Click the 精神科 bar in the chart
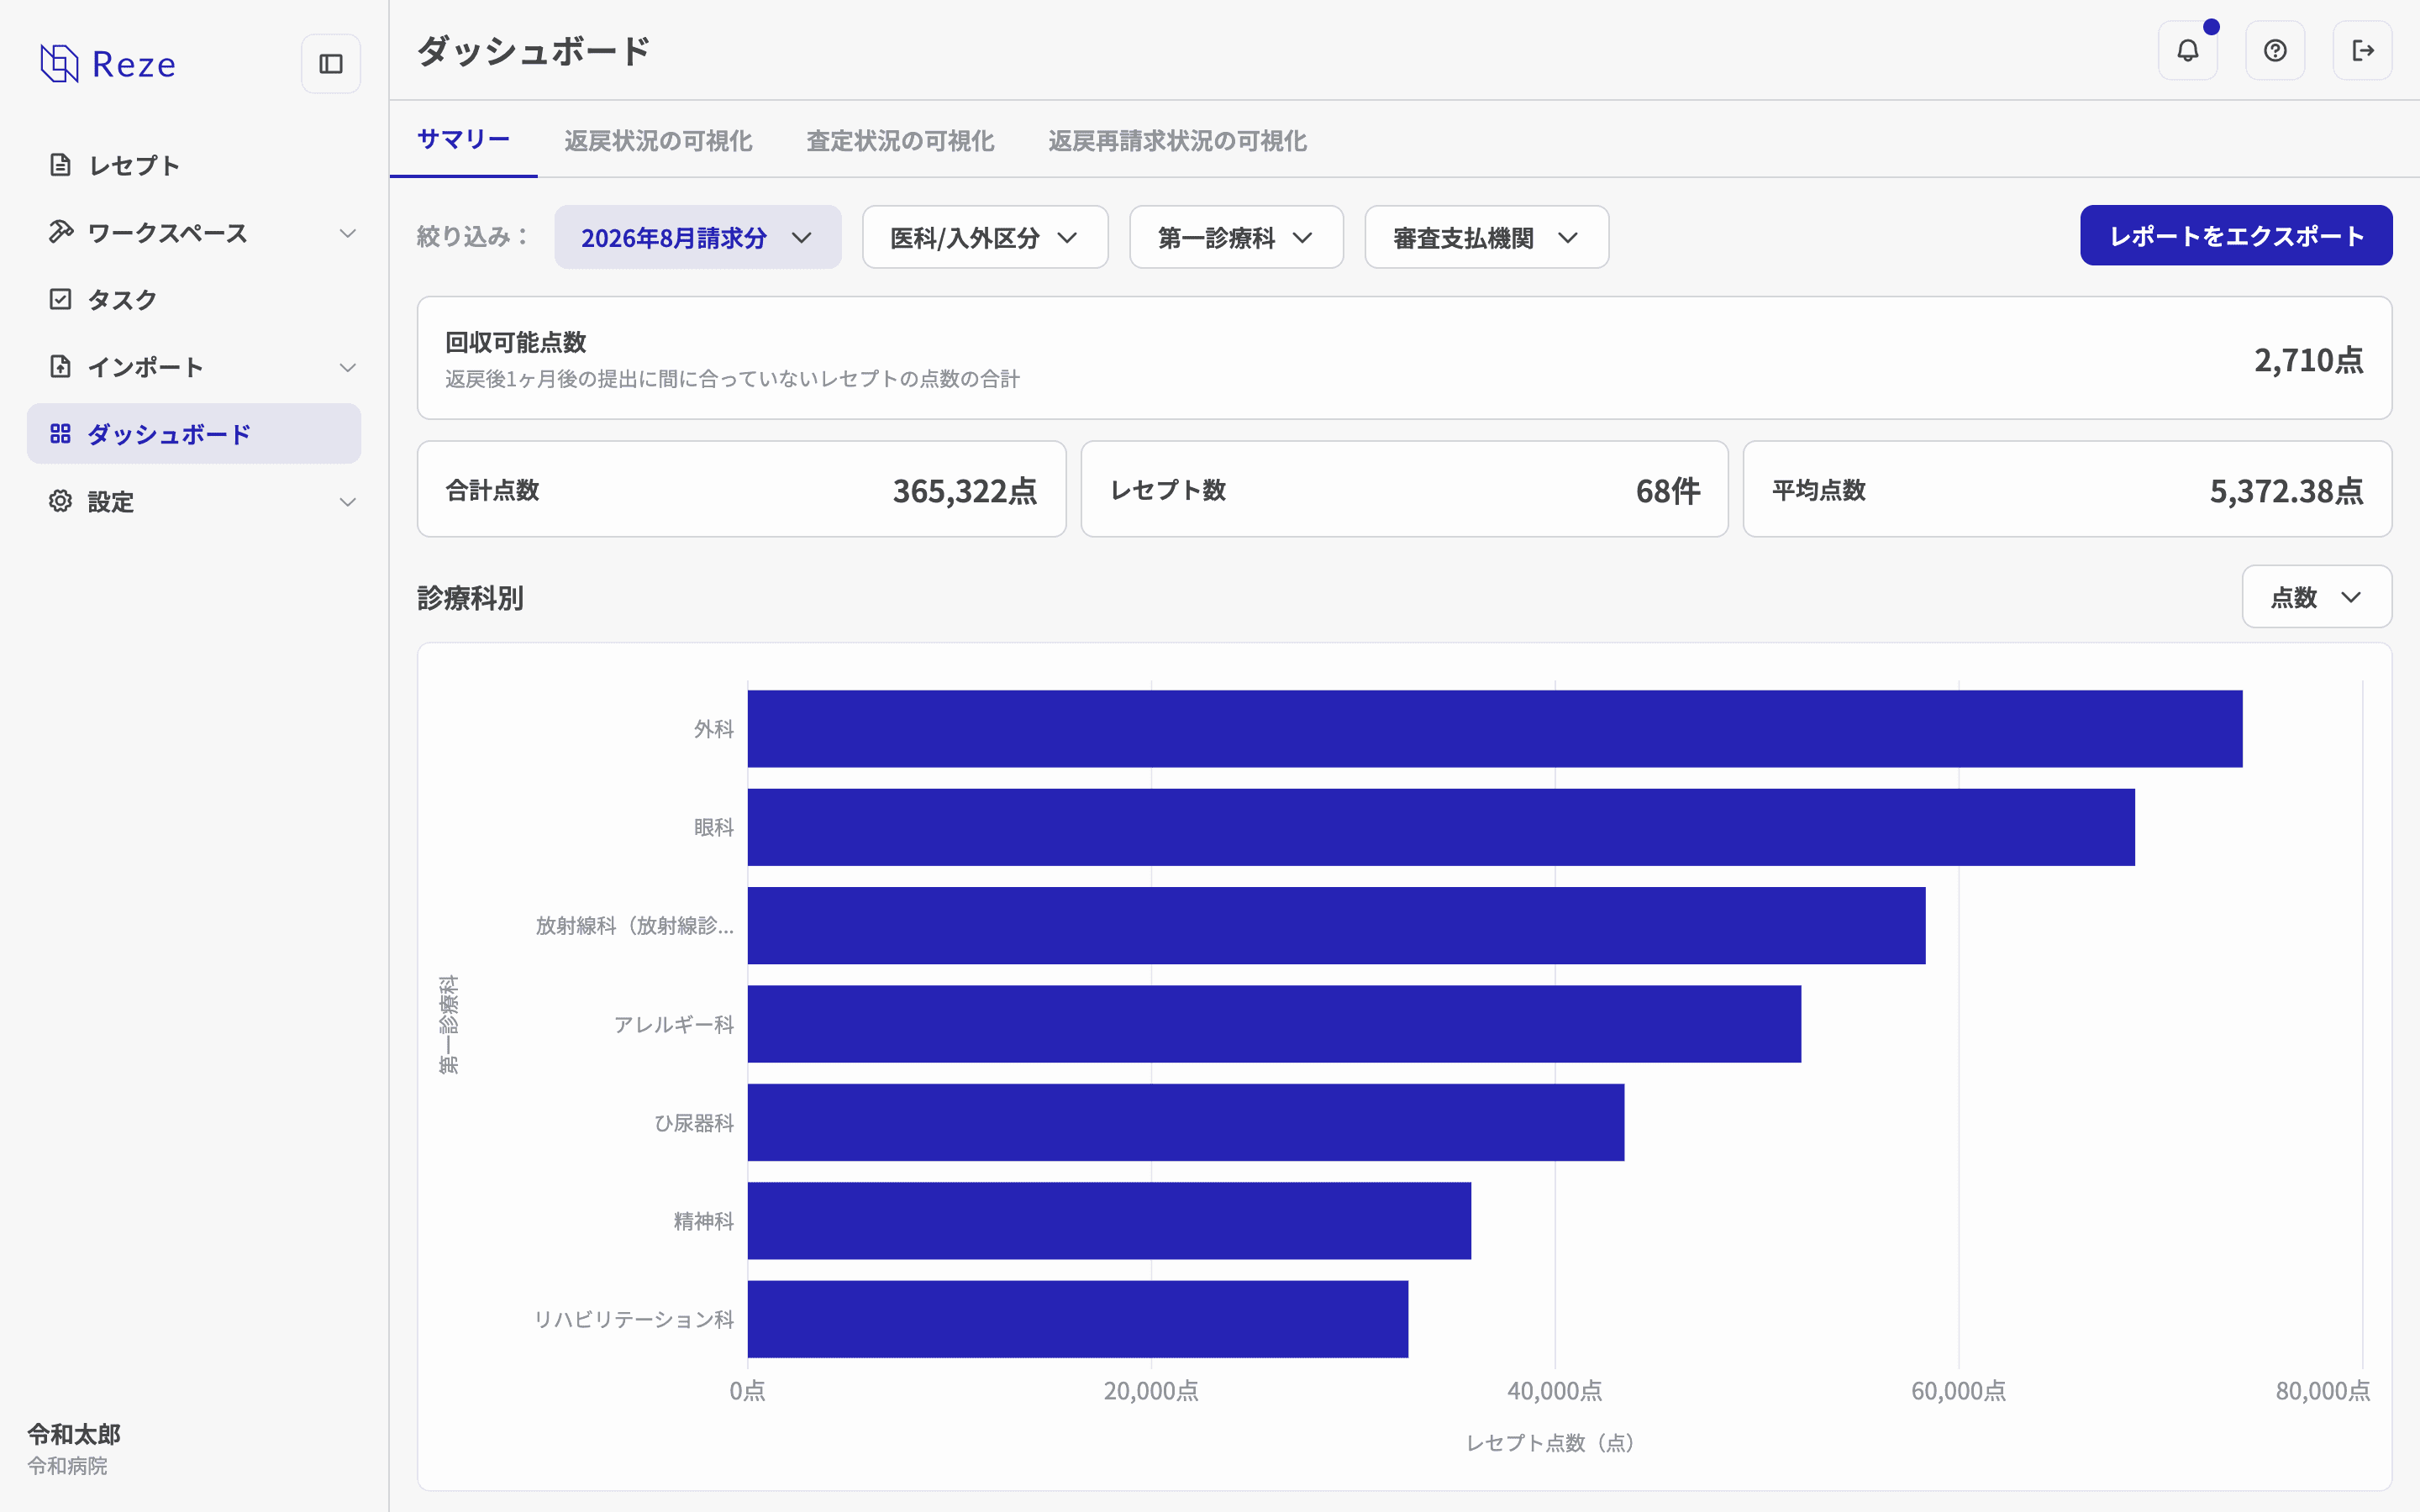The height and width of the screenshot is (1512, 2420). coord(1109,1220)
